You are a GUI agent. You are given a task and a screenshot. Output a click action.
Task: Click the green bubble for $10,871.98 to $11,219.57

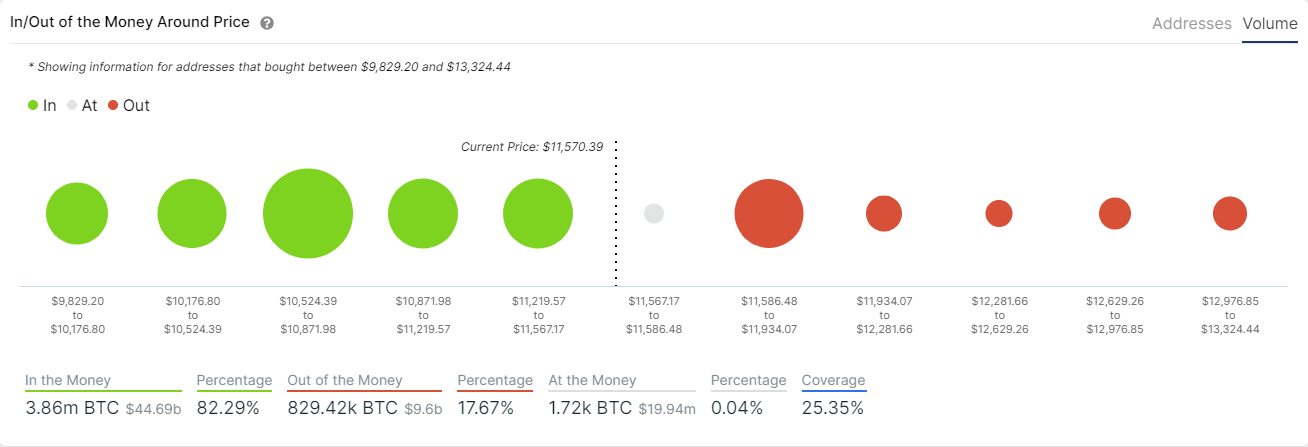(423, 214)
